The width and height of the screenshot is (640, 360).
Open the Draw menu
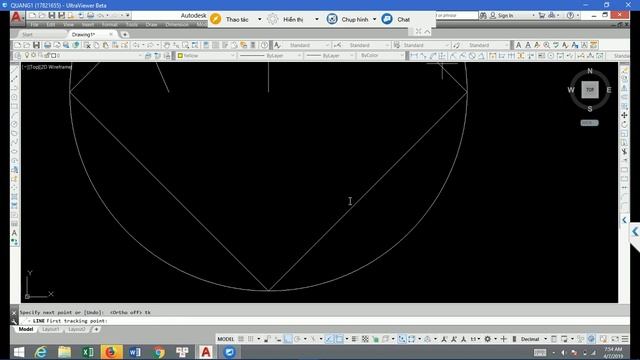151,25
